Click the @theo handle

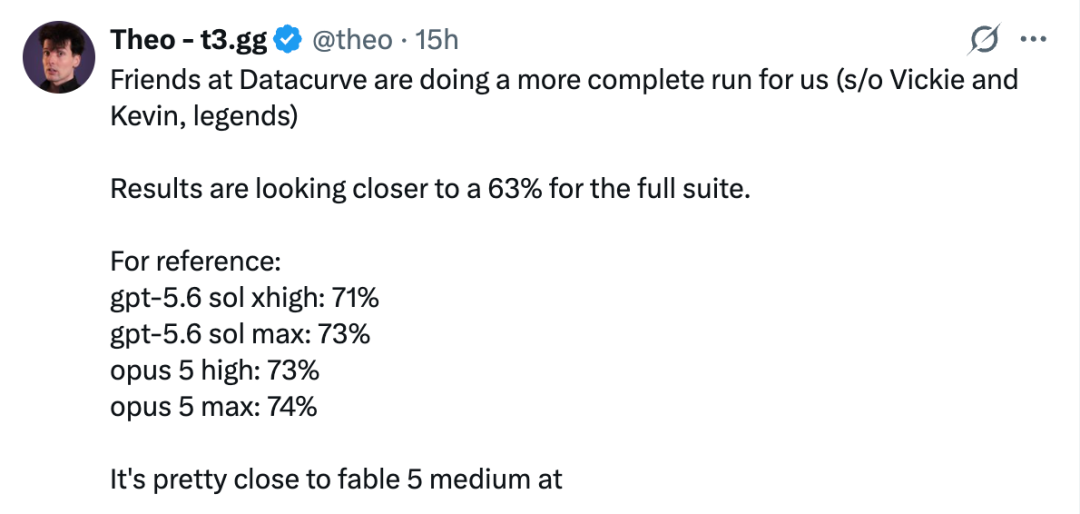(352, 41)
